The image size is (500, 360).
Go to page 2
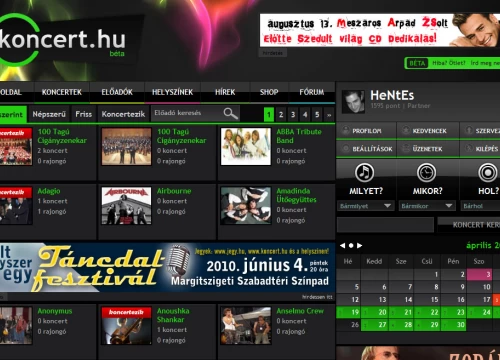click(x=281, y=115)
